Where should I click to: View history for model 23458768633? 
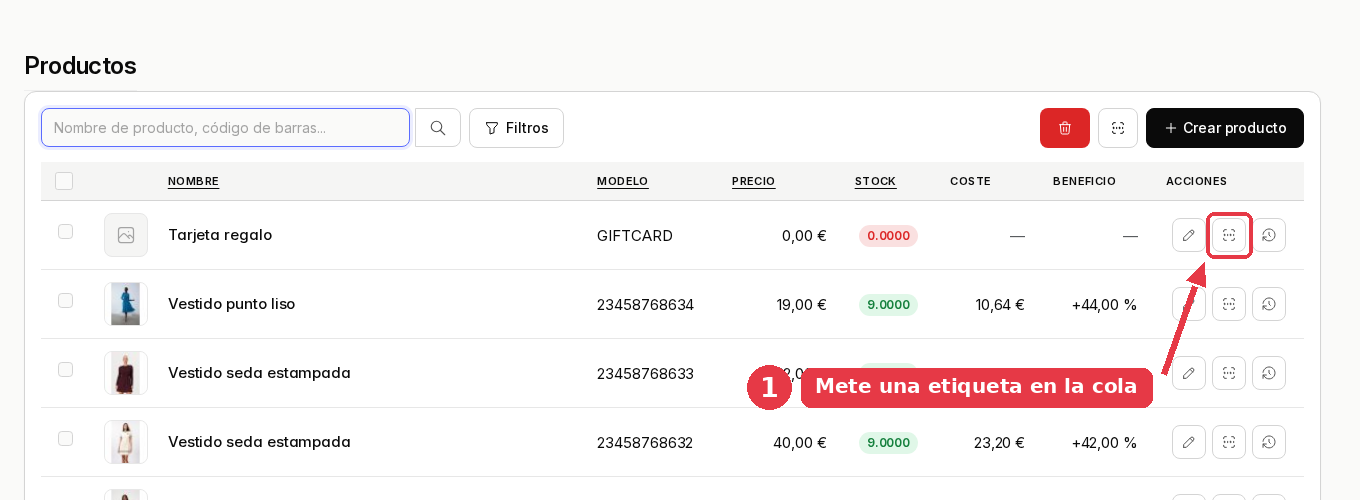1269,373
